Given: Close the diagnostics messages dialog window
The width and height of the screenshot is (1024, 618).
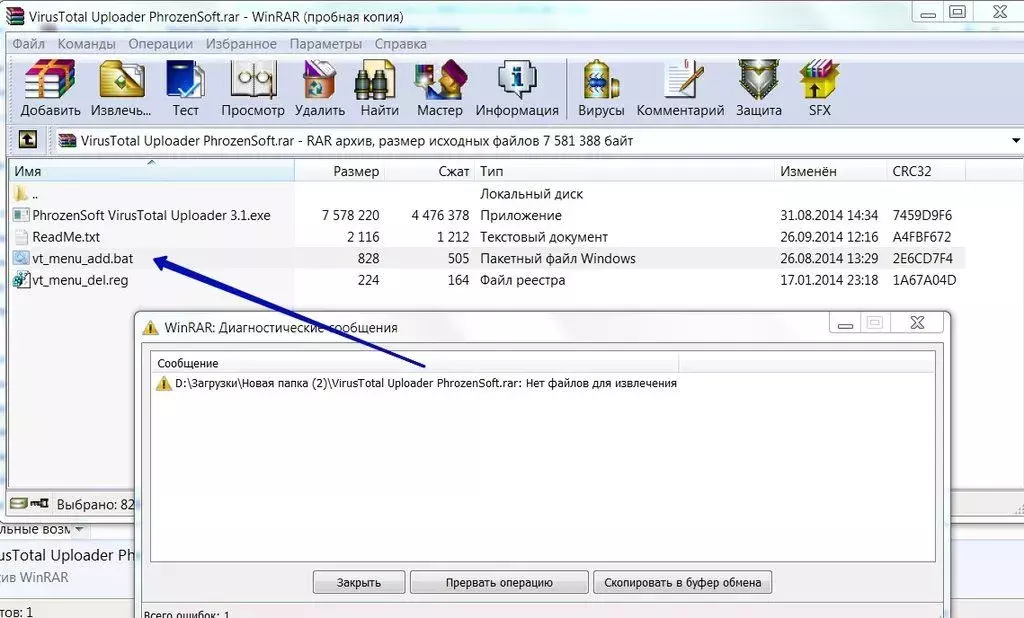Looking at the screenshot, I should pyautogui.click(x=917, y=322).
